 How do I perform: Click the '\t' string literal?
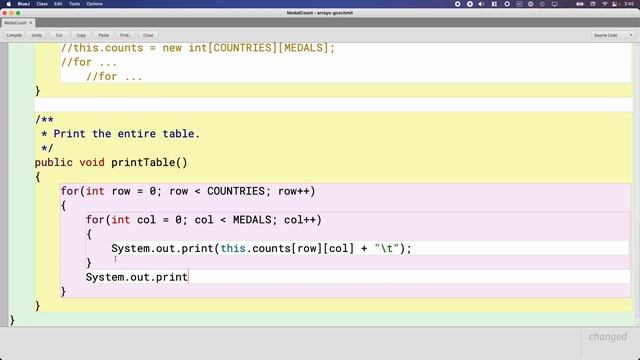click(x=386, y=248)
